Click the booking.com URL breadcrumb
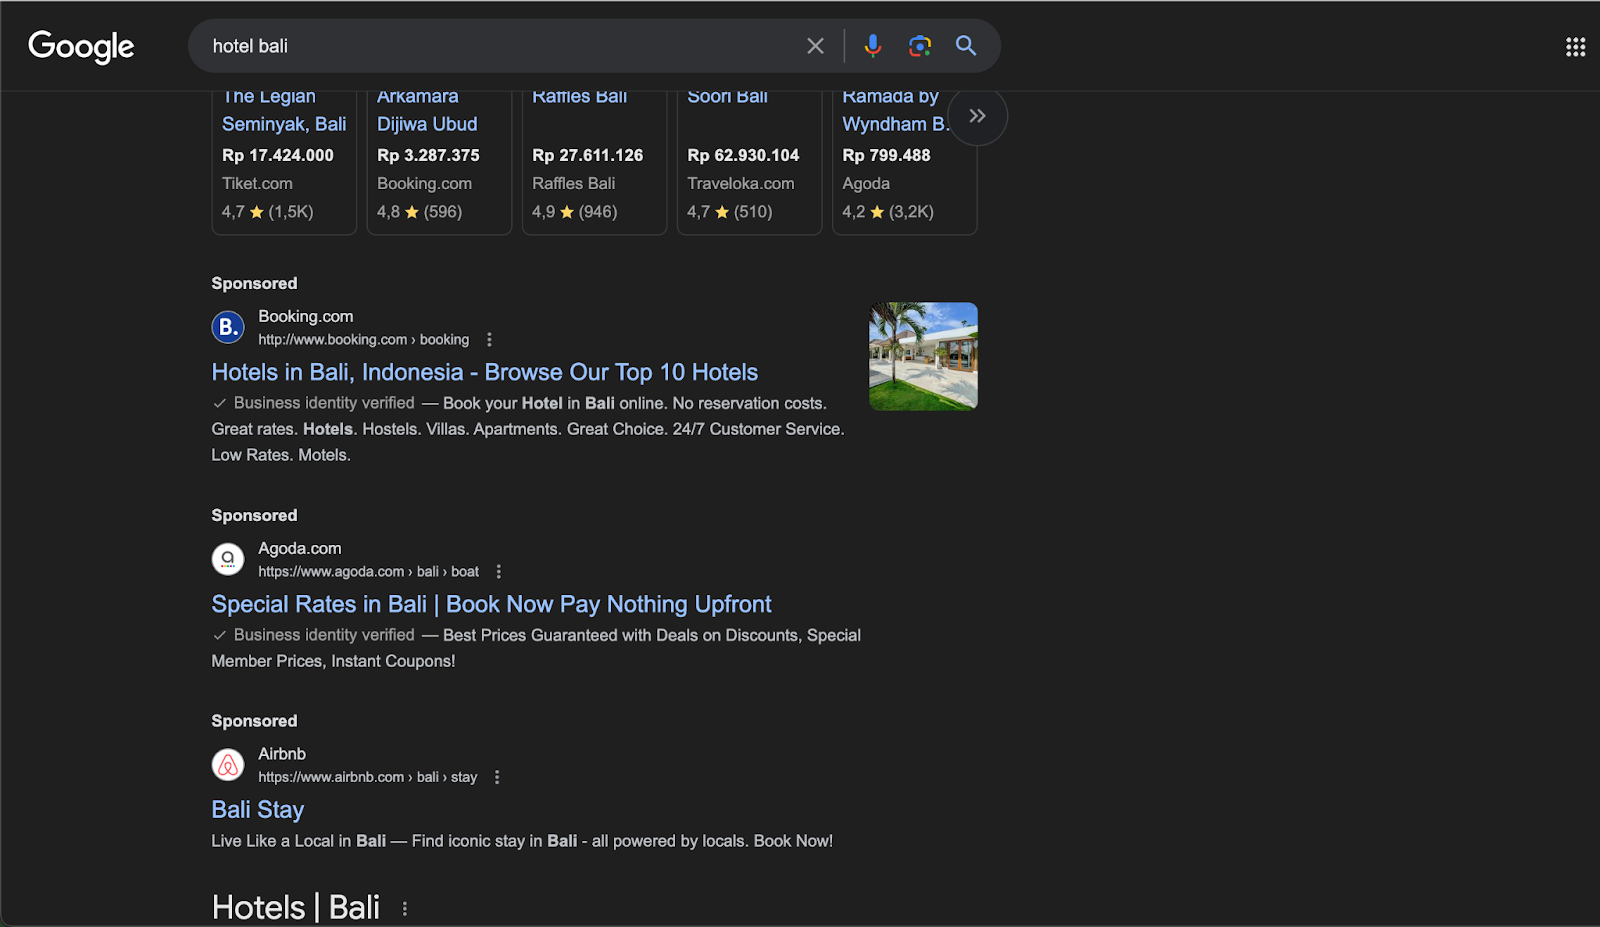This screenshot has height=927, width=1600. tap(363, 340)
